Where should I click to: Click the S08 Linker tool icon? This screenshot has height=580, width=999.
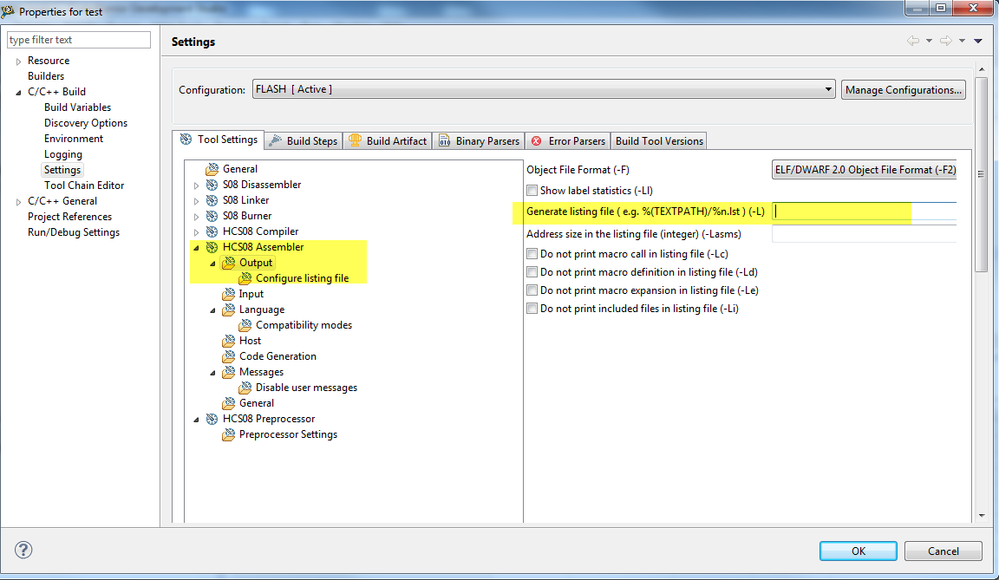[212, 200]
